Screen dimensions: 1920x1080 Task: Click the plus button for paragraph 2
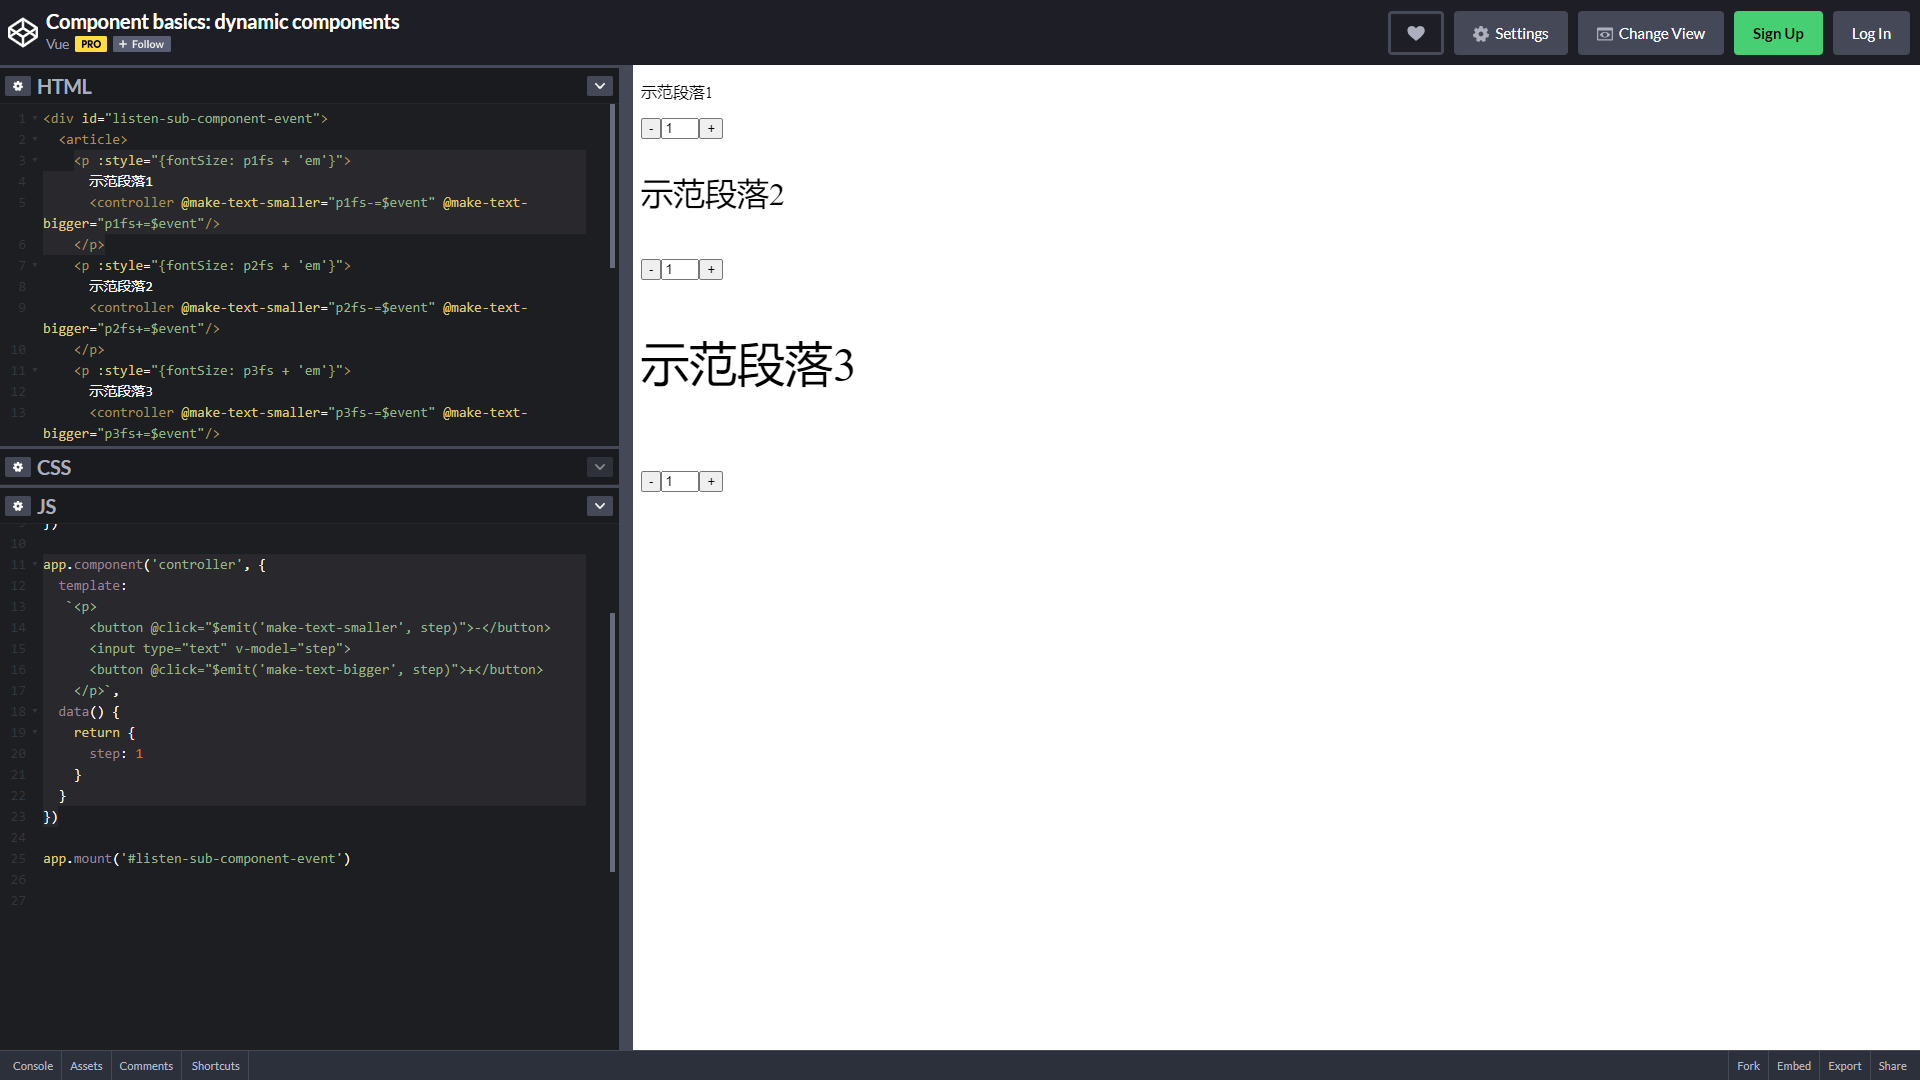712,269
